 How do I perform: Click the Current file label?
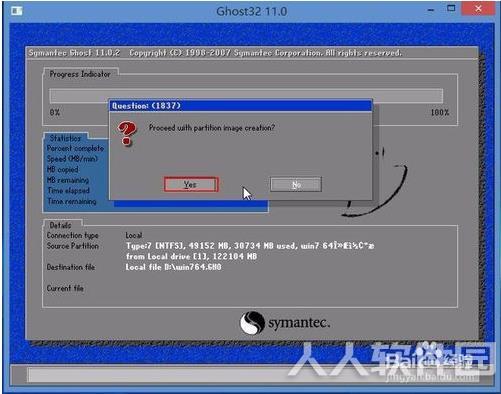pyautogui.click(x=65, y=288)
